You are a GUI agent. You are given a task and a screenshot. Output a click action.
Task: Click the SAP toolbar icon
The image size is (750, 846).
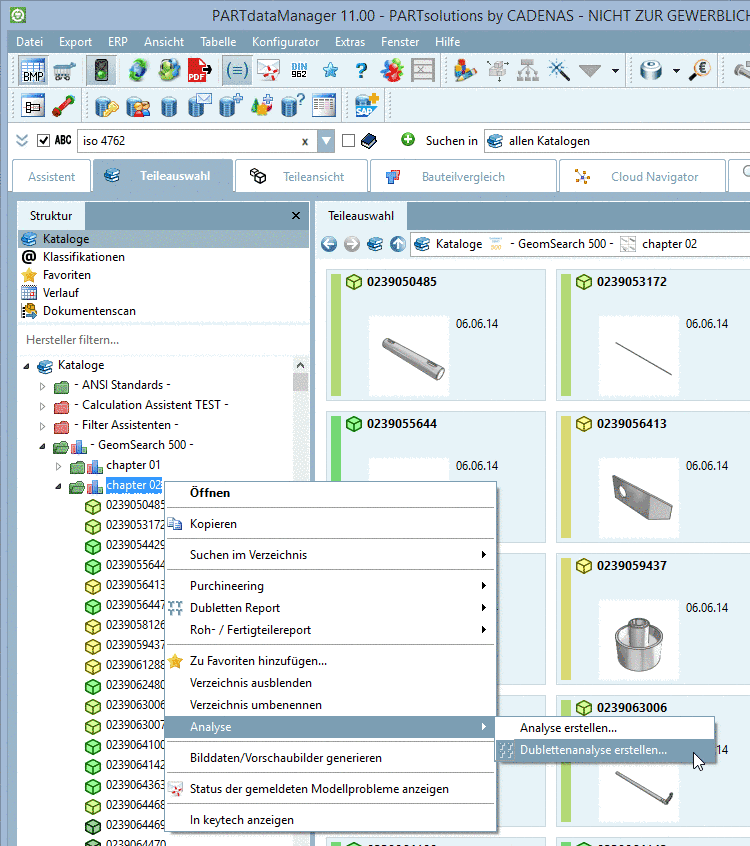coord(366,105)
